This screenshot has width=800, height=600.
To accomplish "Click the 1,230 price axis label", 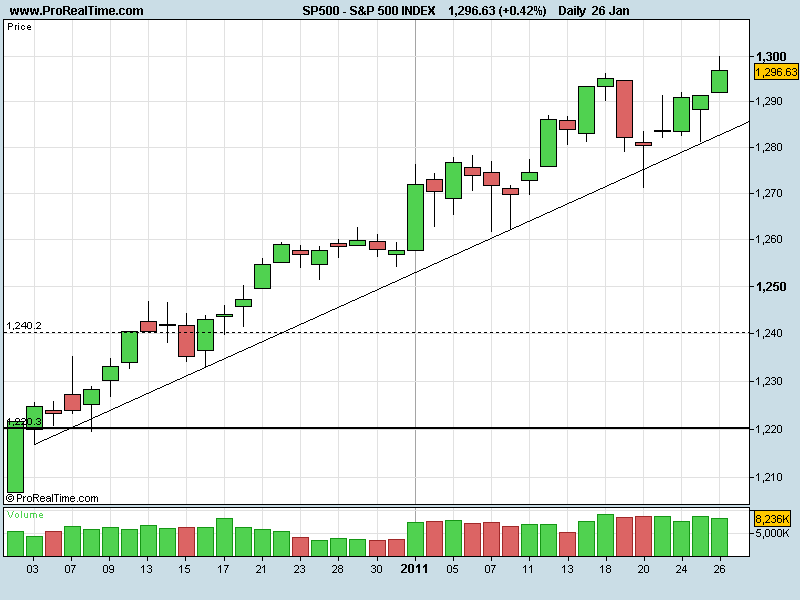I will tap(769, 381).
